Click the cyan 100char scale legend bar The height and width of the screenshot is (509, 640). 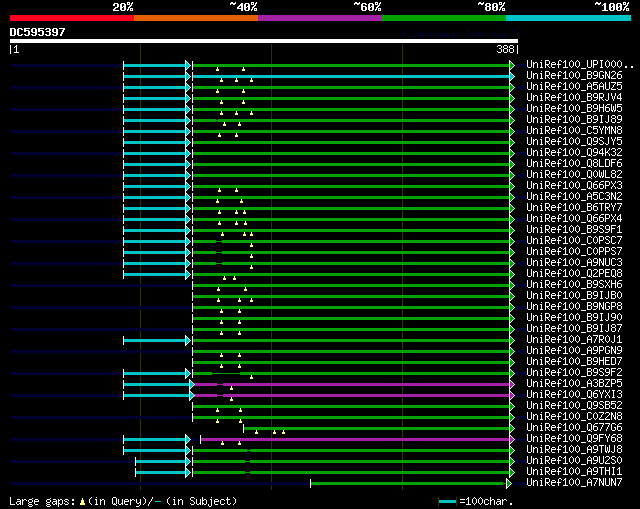click(x=447, y=501)
